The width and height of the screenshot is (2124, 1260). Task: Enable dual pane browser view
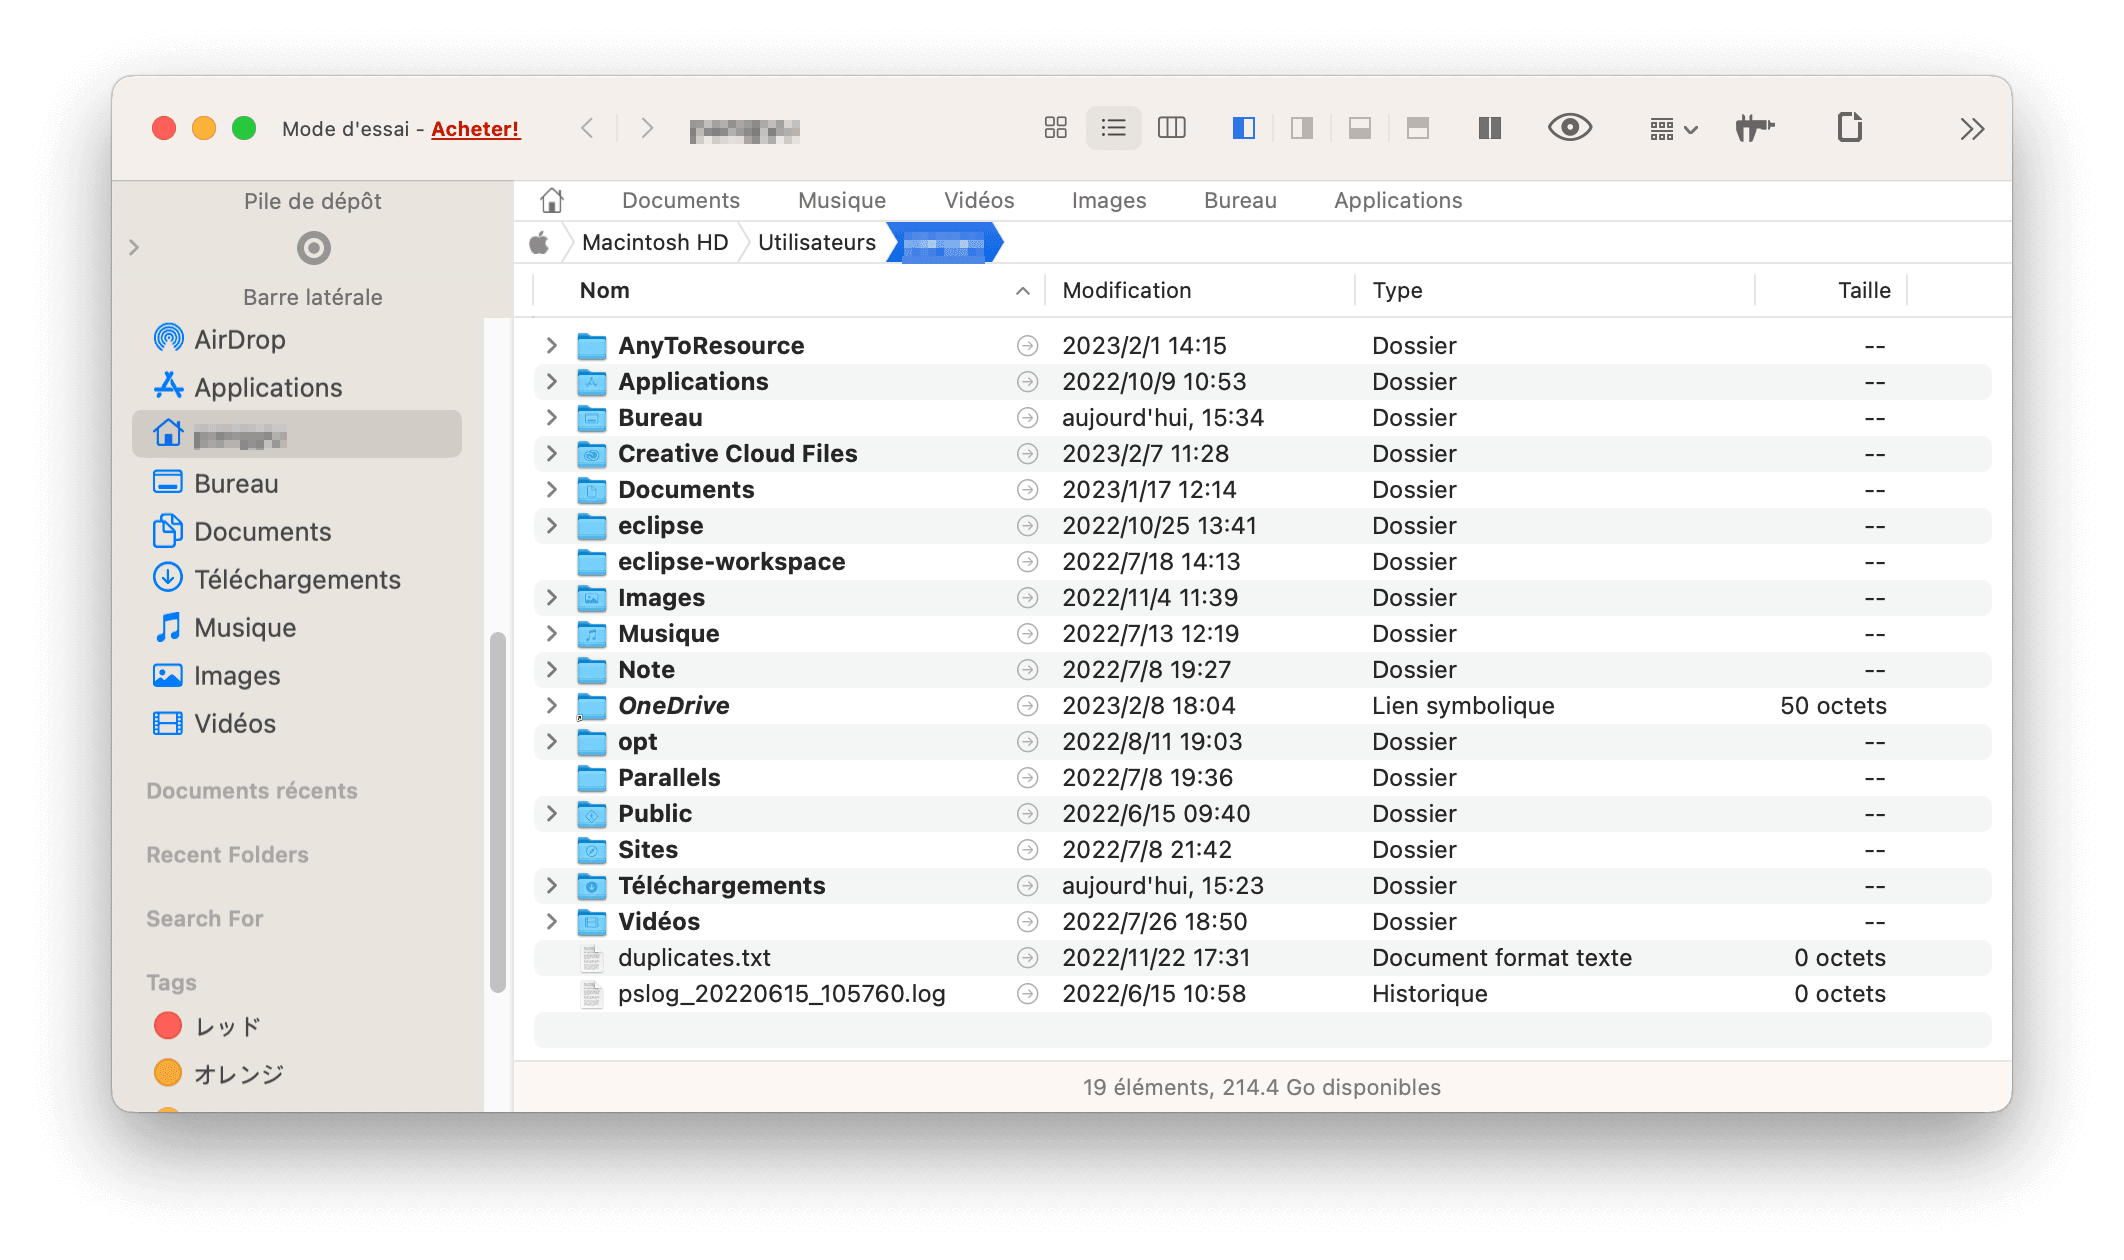1489,128
